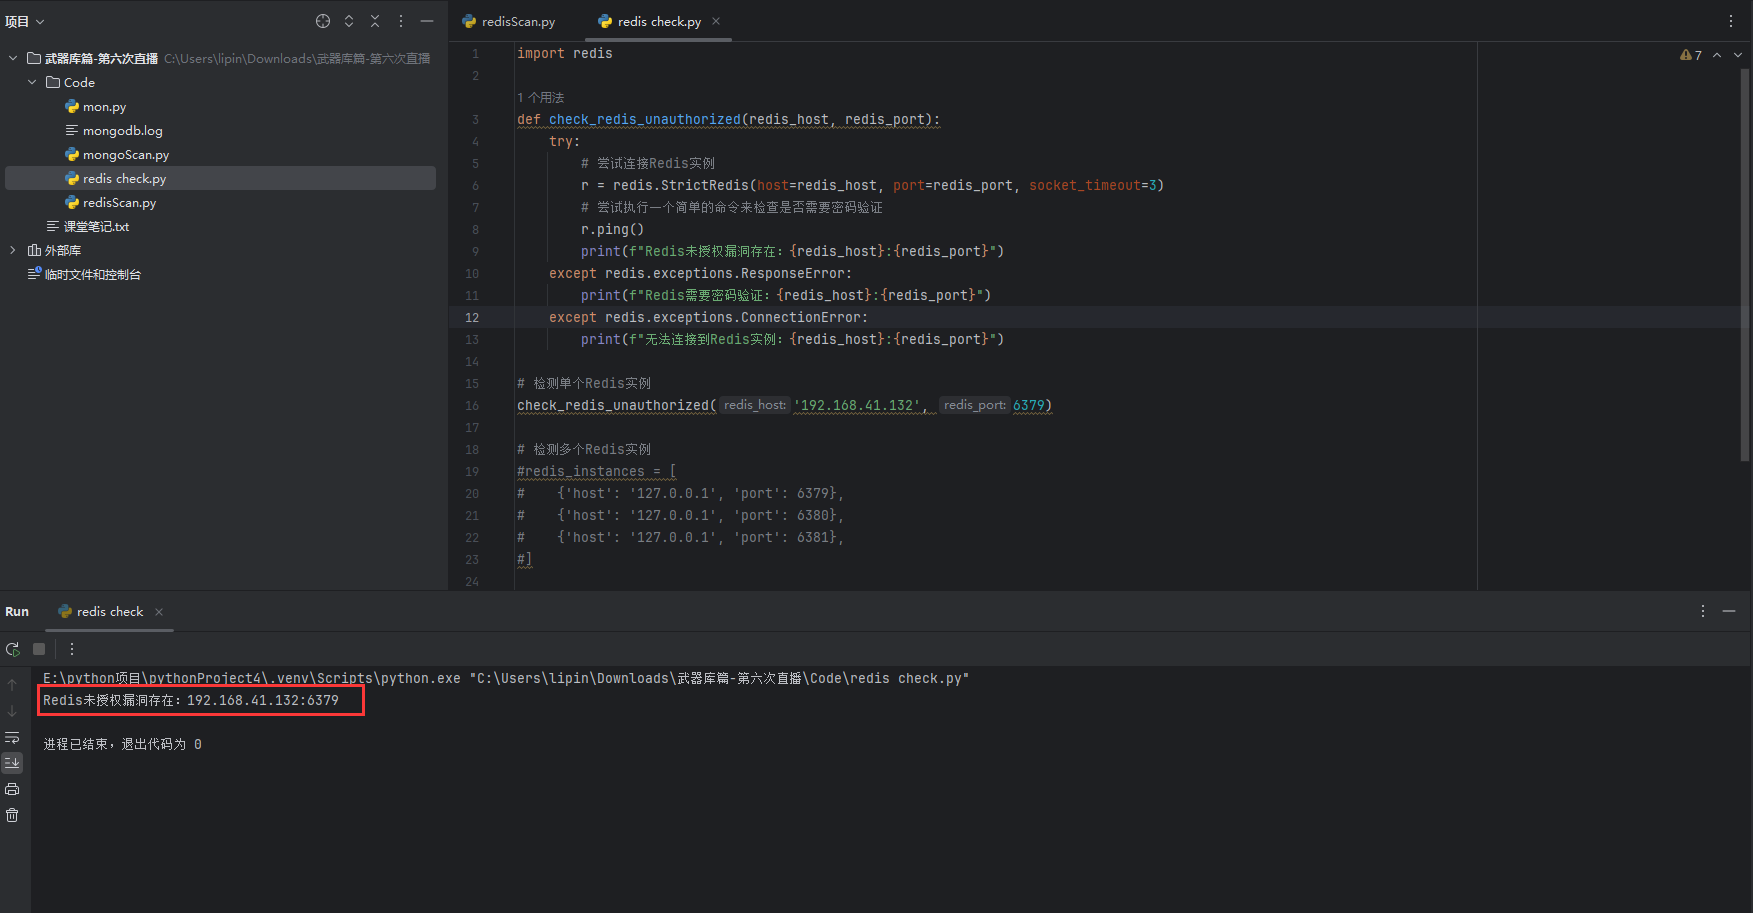
Task: Hide the project tool window
Action: click(x=427, y=21)
